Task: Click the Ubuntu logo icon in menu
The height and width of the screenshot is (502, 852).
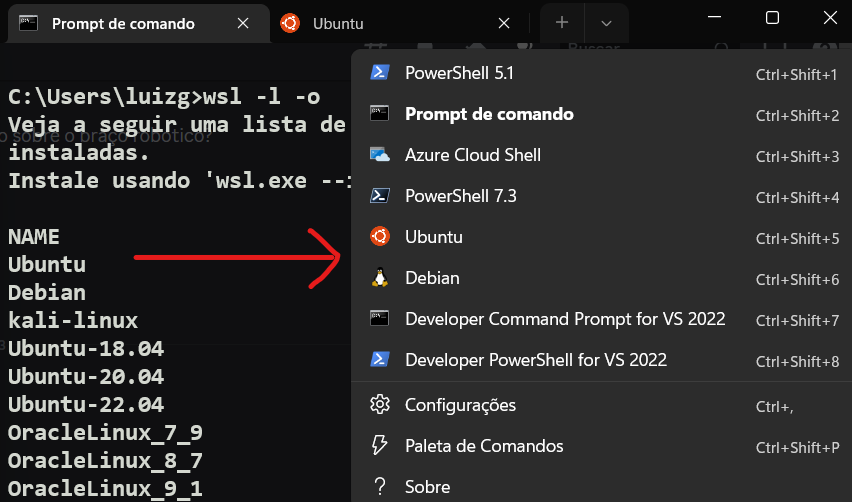Action: point(380,236)
